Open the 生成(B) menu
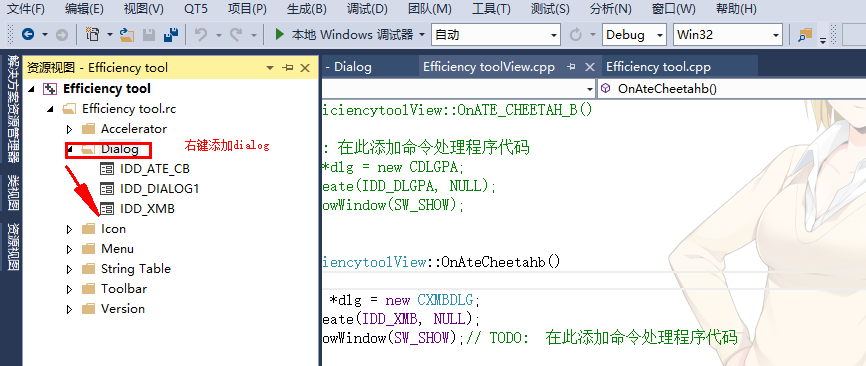866x366 pixels. (x=307, y=9)
